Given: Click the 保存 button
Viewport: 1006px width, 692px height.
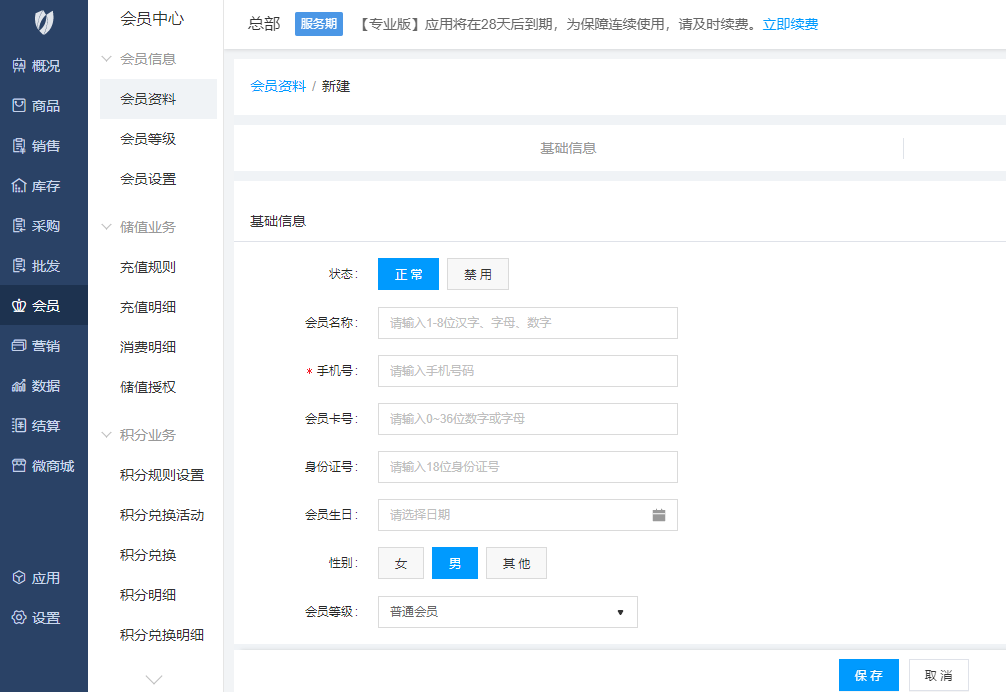Looking at the screenshot, I should click(x=868, y=675).
